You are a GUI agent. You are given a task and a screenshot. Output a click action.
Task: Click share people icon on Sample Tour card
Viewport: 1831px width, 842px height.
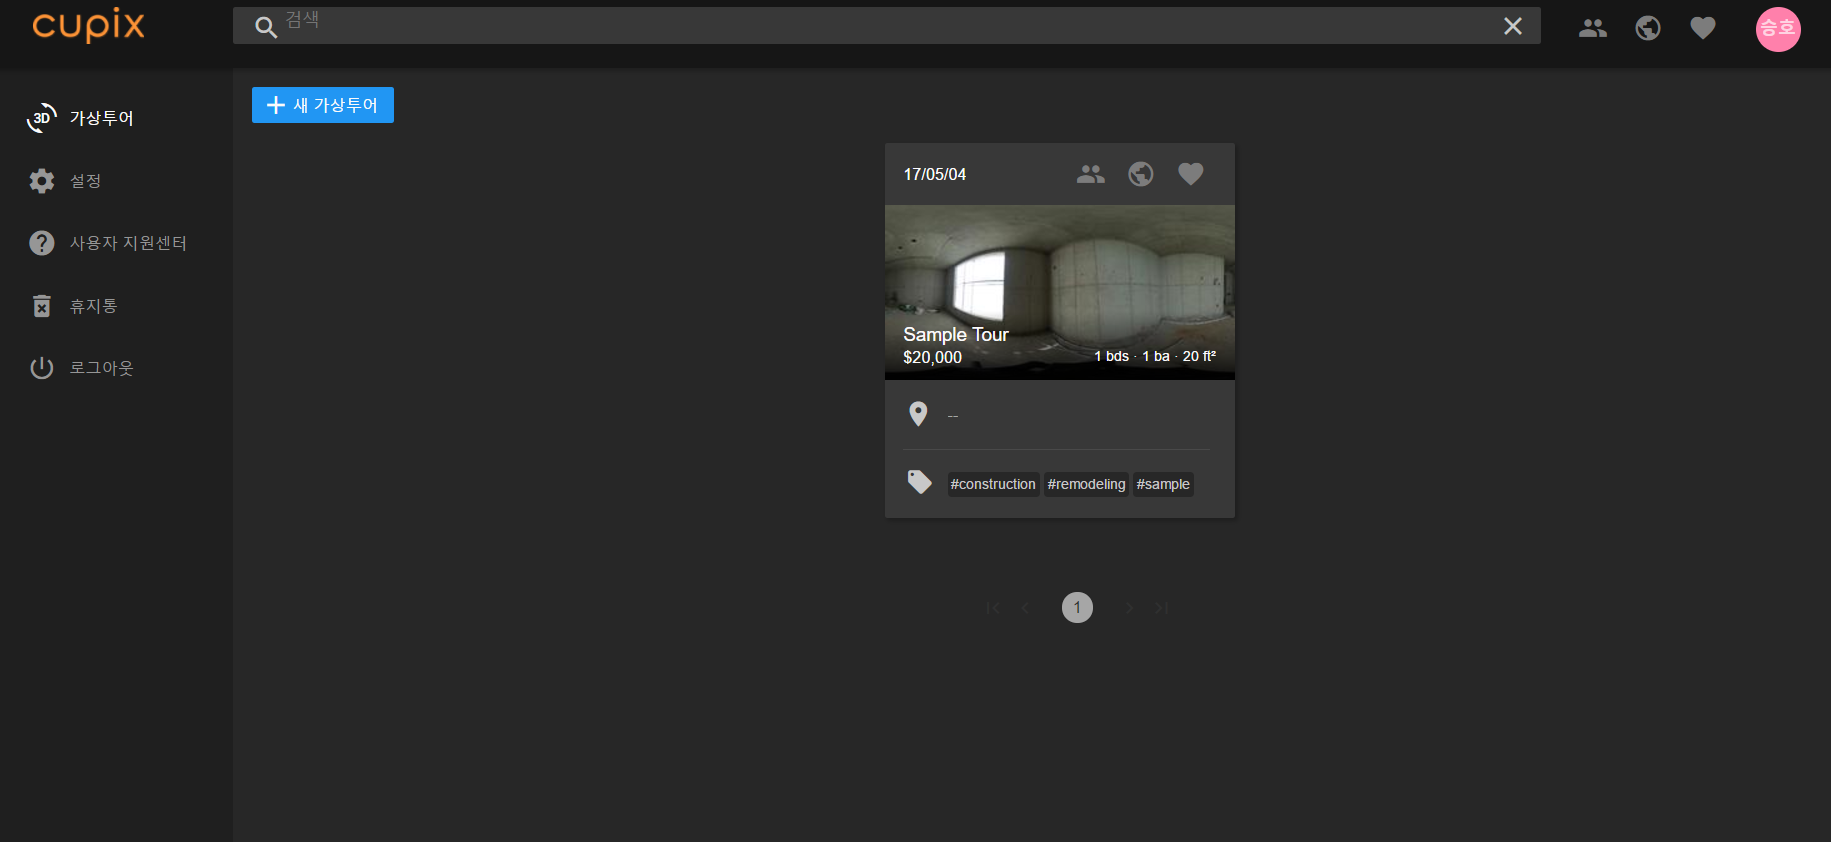pyautogui.click(x=1090, y=174)
